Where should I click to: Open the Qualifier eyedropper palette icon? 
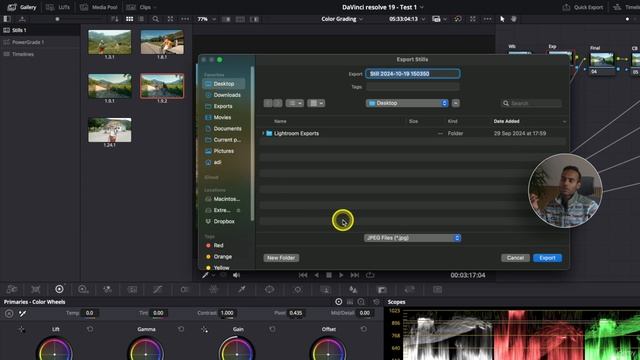[x=242, y=290]
